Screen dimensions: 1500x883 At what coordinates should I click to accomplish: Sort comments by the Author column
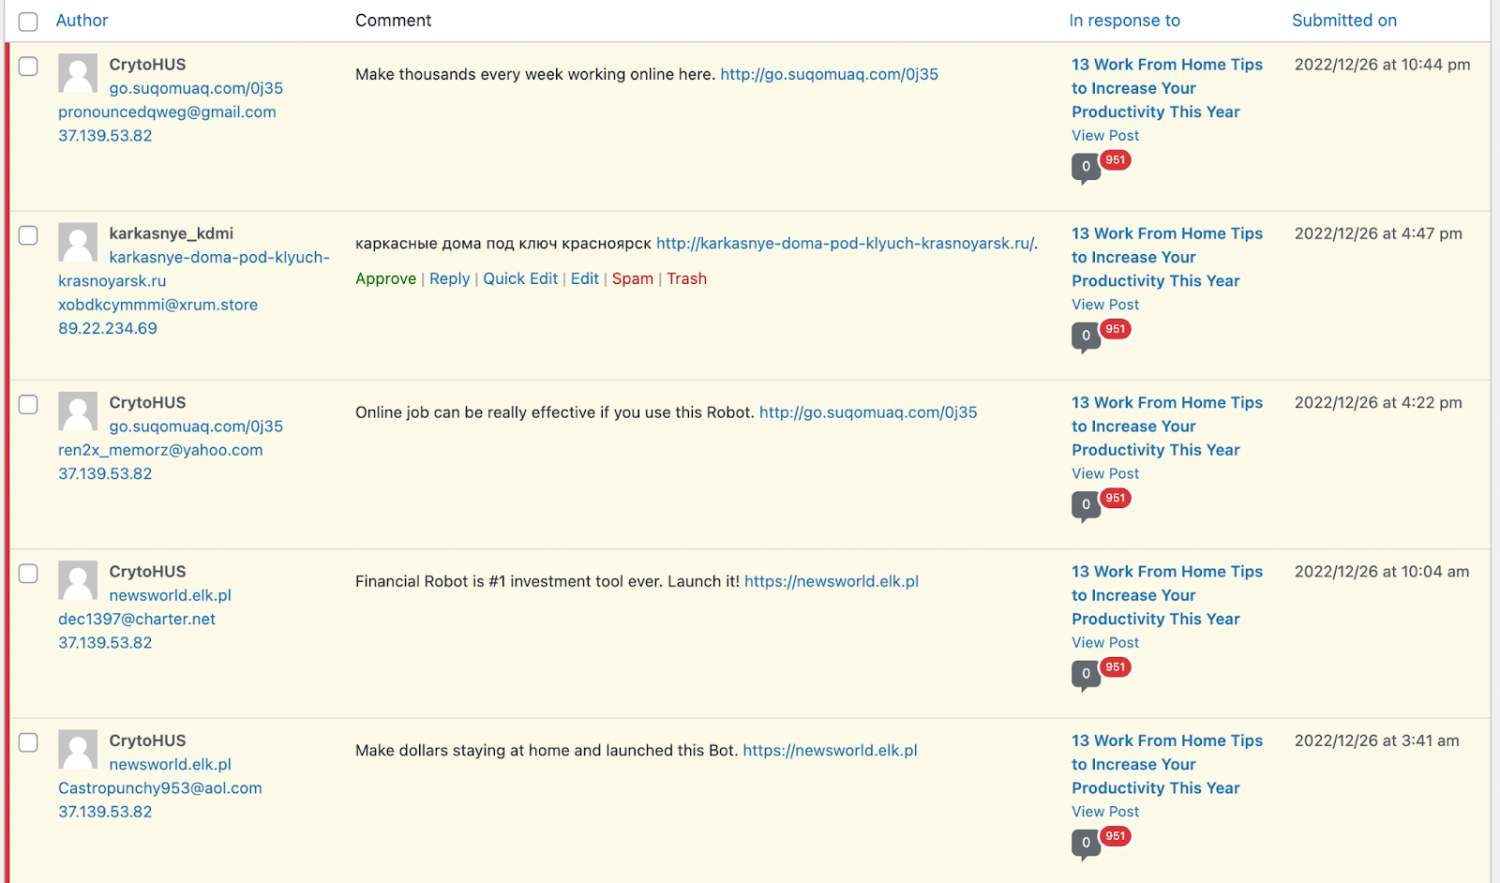81,20
